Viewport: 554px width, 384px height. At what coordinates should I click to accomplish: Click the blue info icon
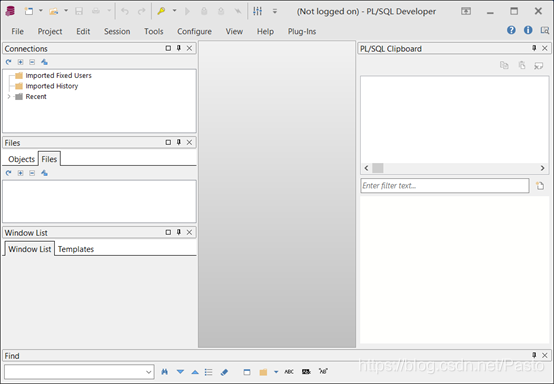(528, 30)
